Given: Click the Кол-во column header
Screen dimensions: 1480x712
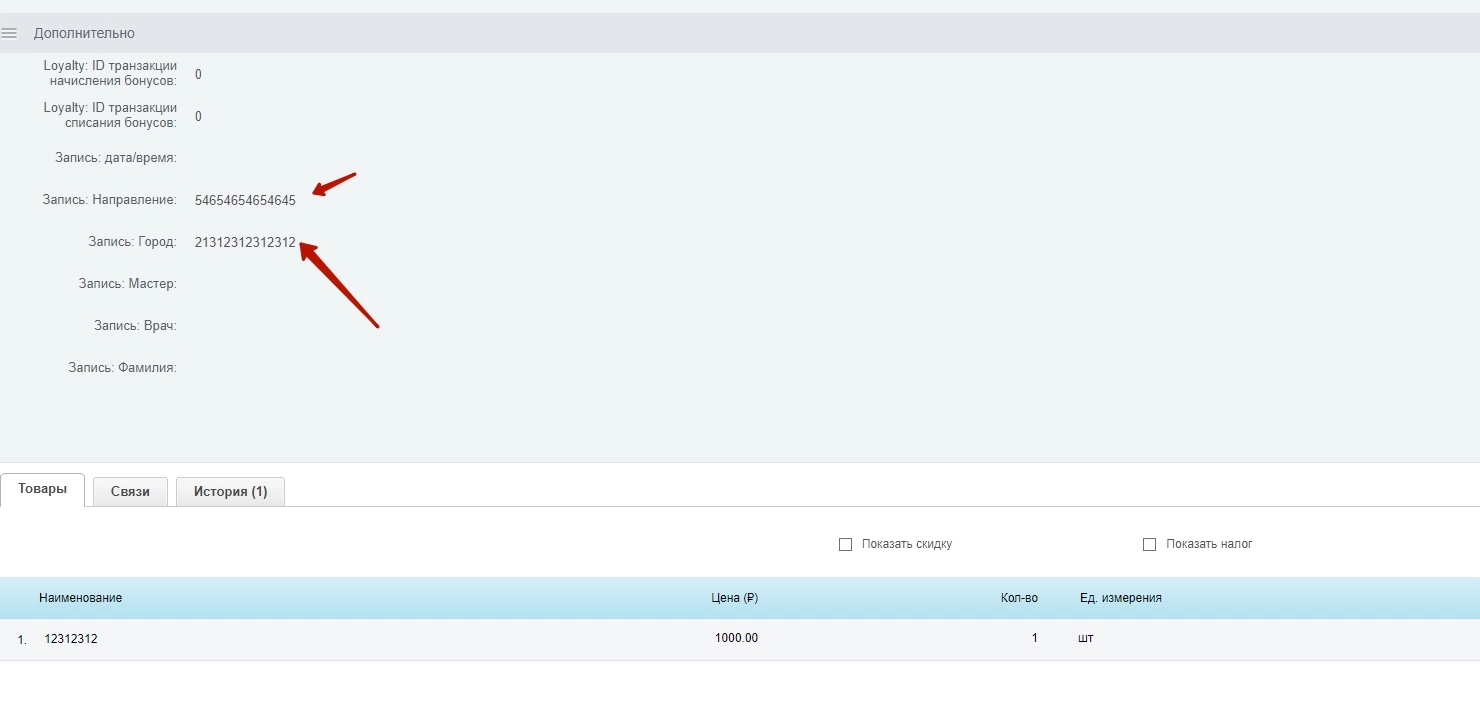Looking at the screenshot, I should 1019,598.
